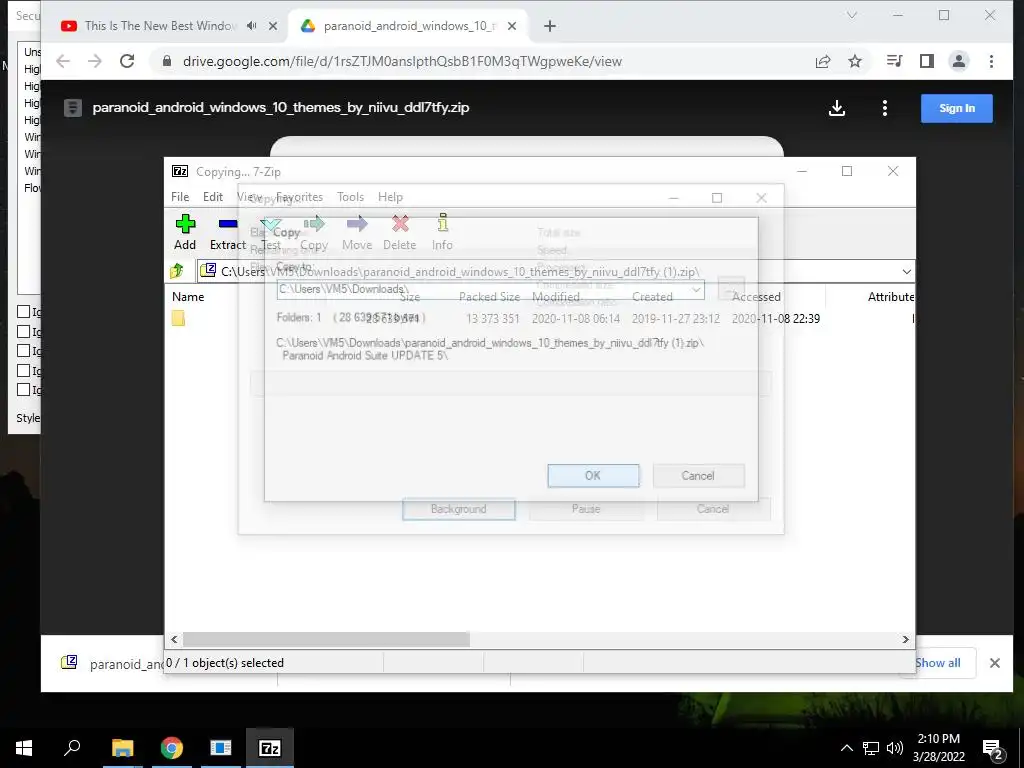Open Chrome tab search chevron
This screenshot has width=1024, height=768.
pos(852,15)
